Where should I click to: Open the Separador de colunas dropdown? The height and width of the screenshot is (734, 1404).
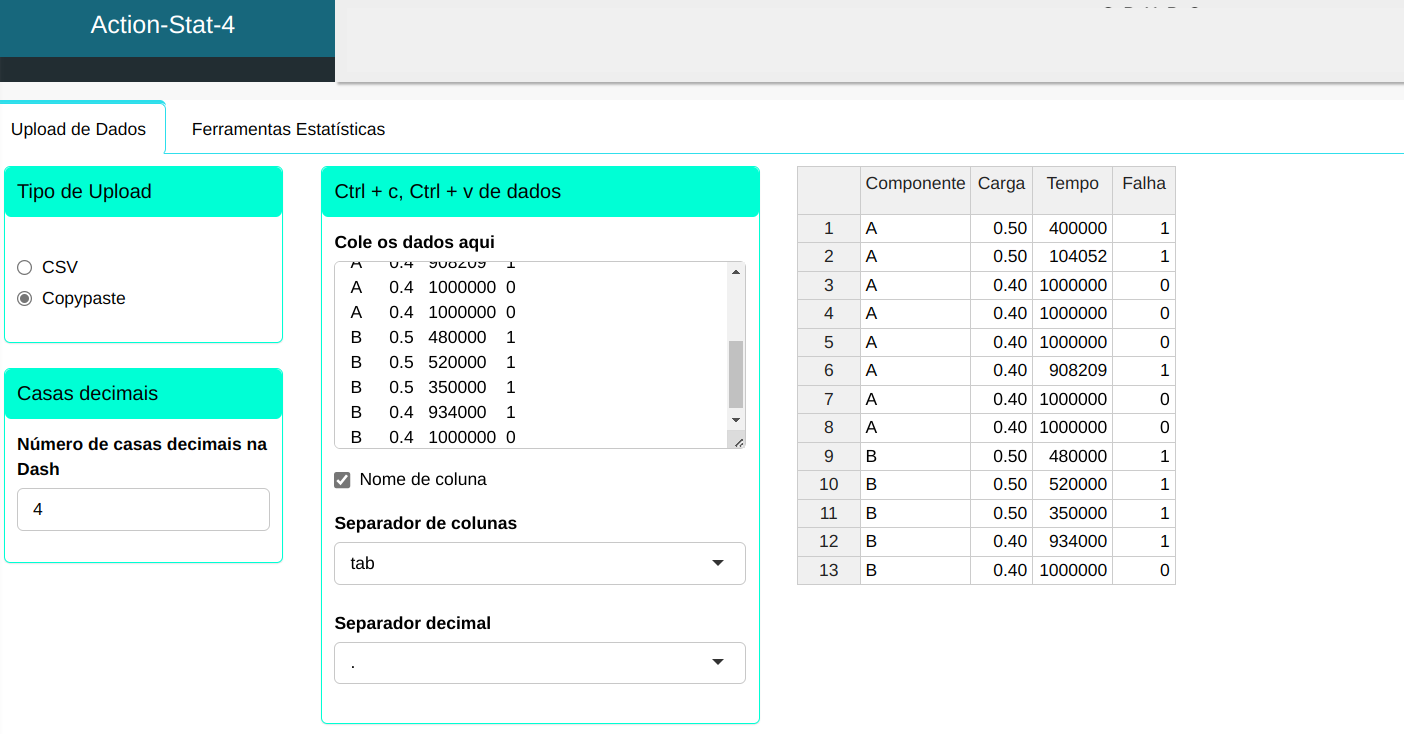pyautogui.click(x=539, y=563)
